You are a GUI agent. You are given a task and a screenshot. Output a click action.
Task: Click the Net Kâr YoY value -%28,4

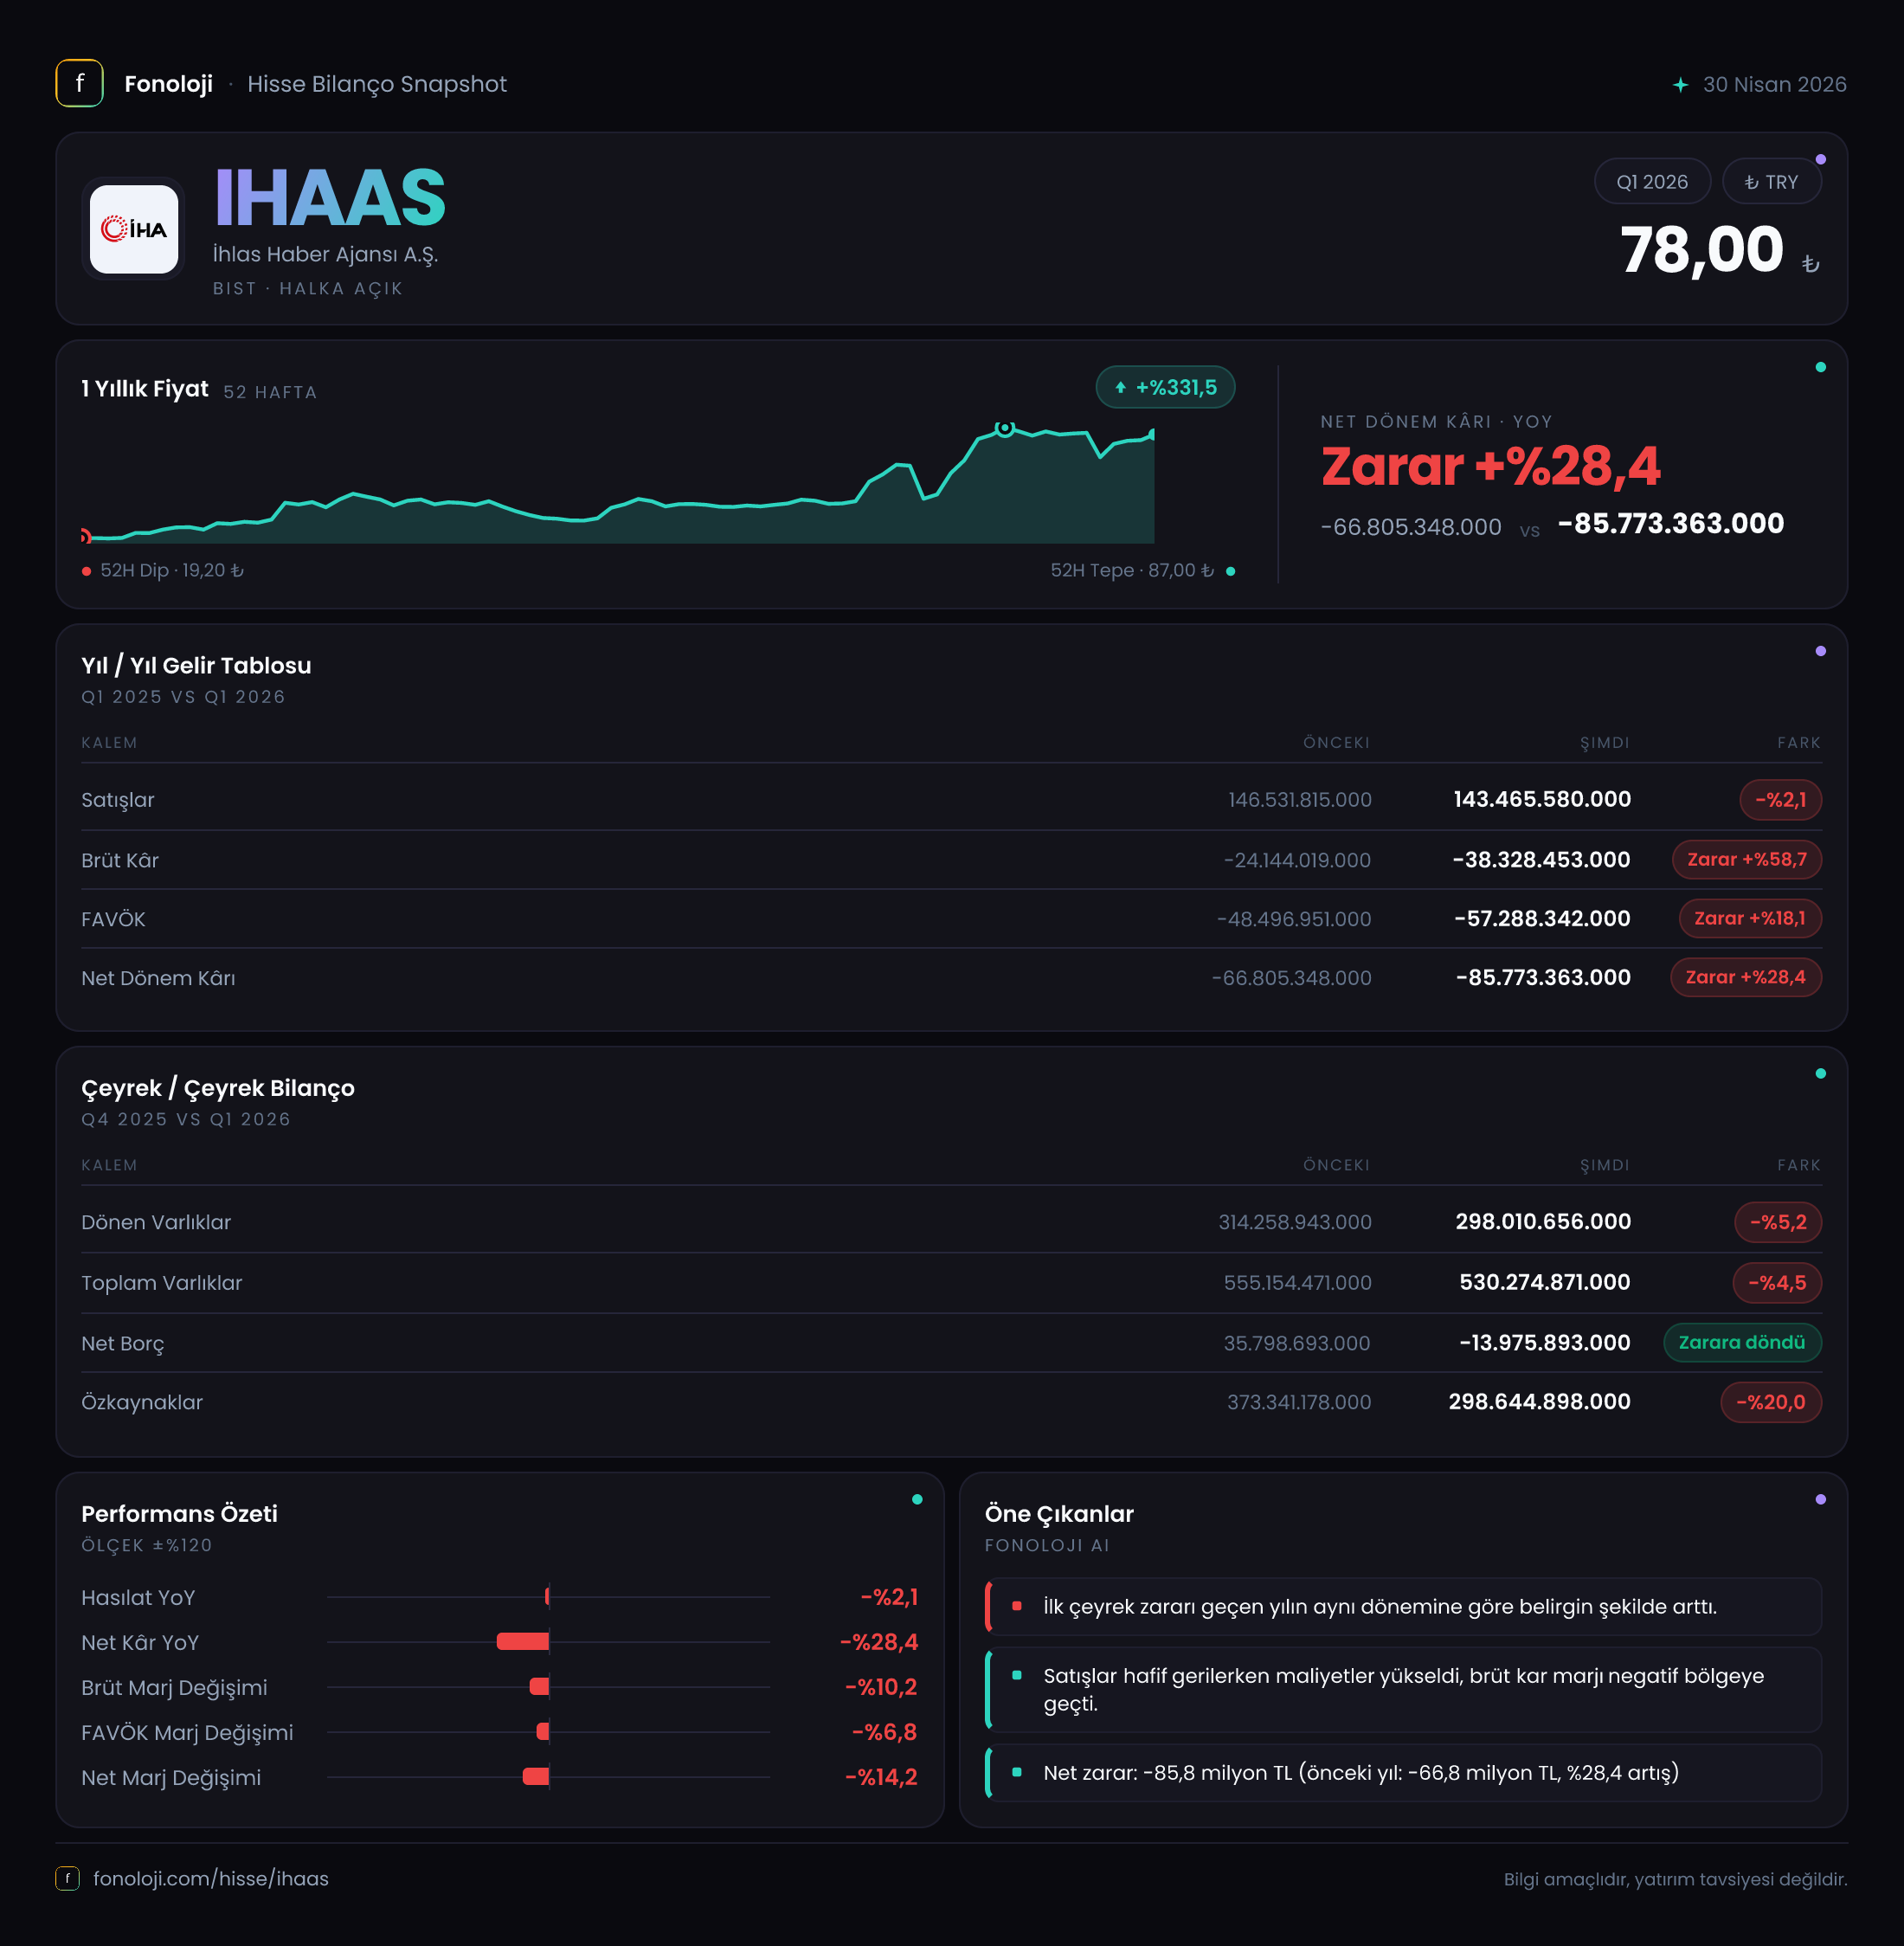879,1642
